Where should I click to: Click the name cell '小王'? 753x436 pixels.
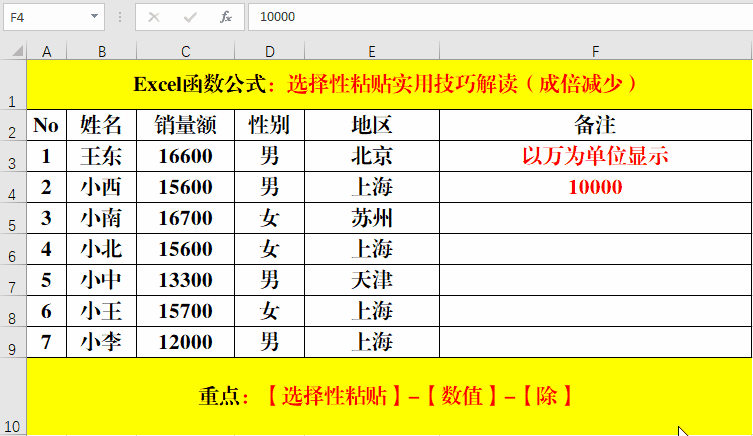101,311
